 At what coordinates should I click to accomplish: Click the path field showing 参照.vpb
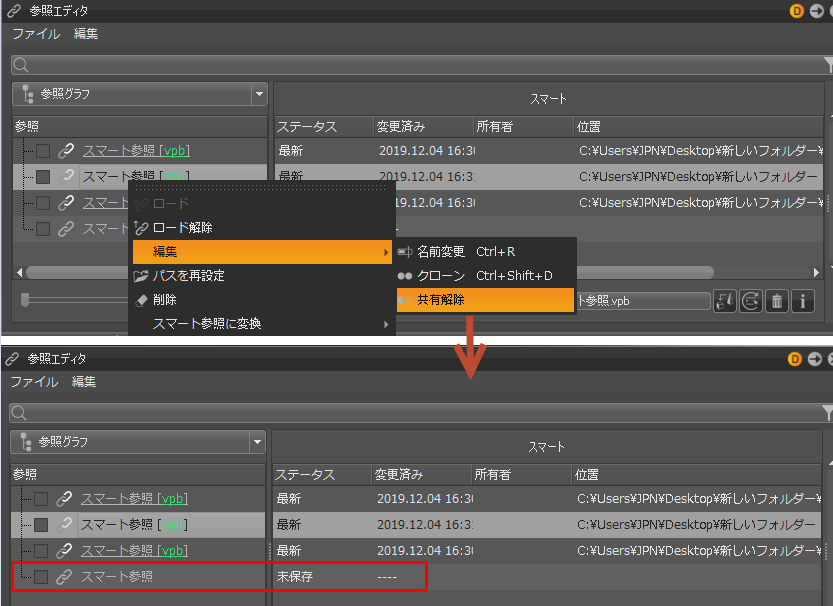(643, 301)
